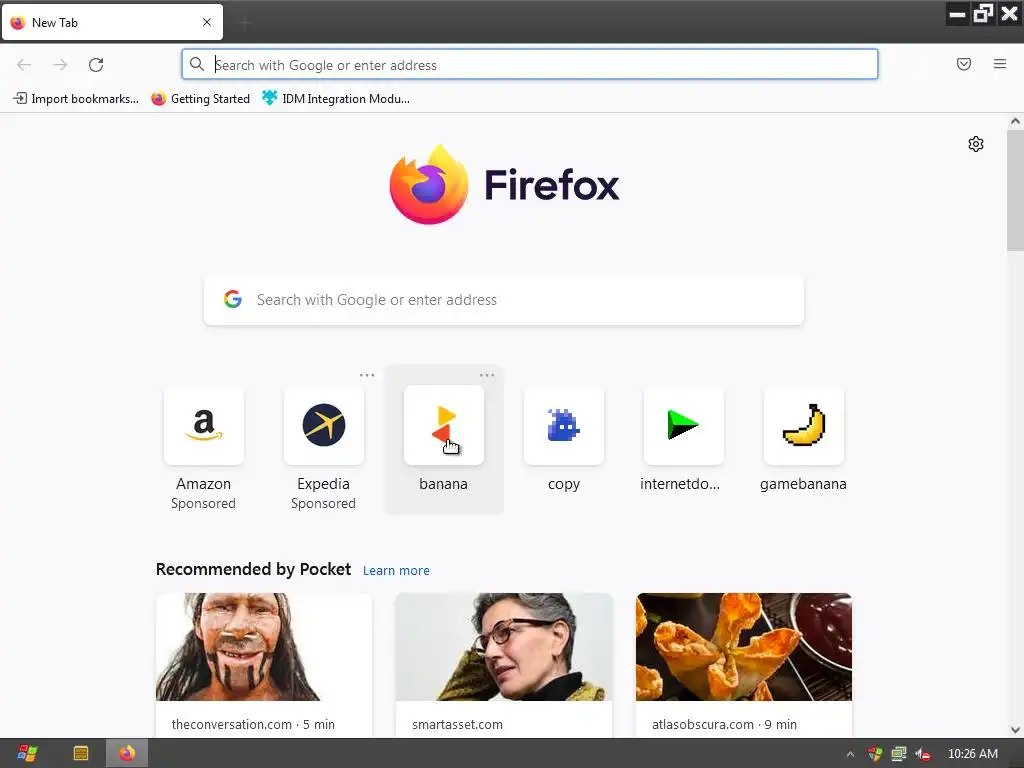Image resolution: width=1024 pixels, height=768 pixels.
Task: Click the Firefox logo image
Action: tap(429, 185)
